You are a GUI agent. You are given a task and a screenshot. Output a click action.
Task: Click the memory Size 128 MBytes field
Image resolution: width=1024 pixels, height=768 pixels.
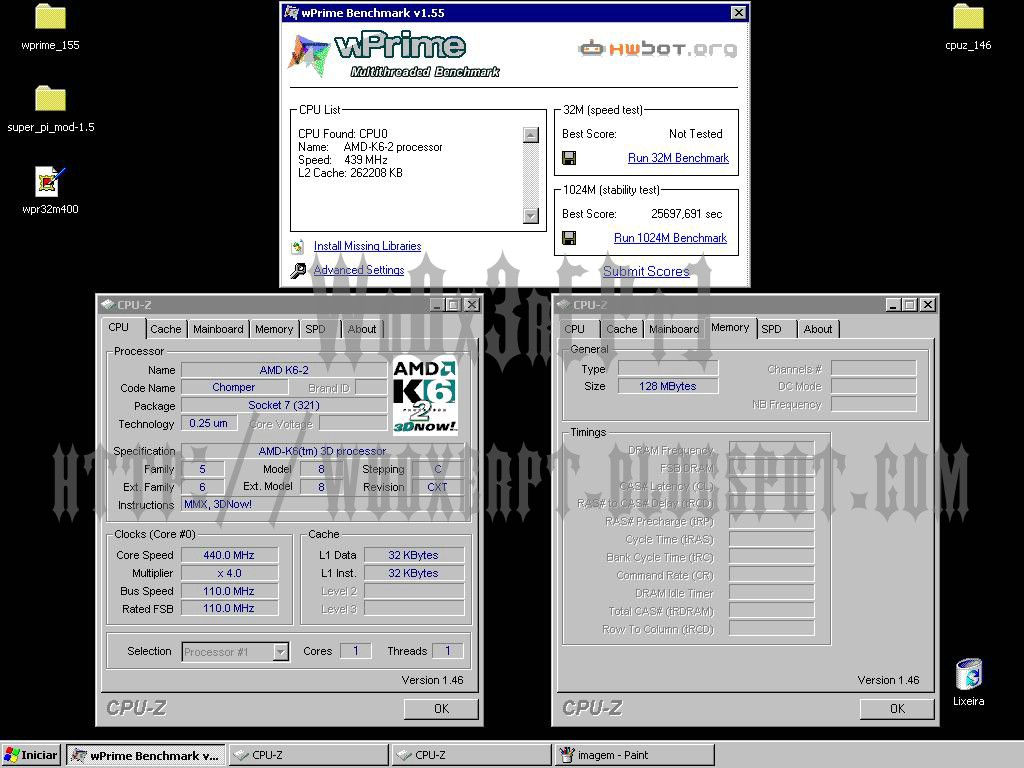click(x=667, y=386)
